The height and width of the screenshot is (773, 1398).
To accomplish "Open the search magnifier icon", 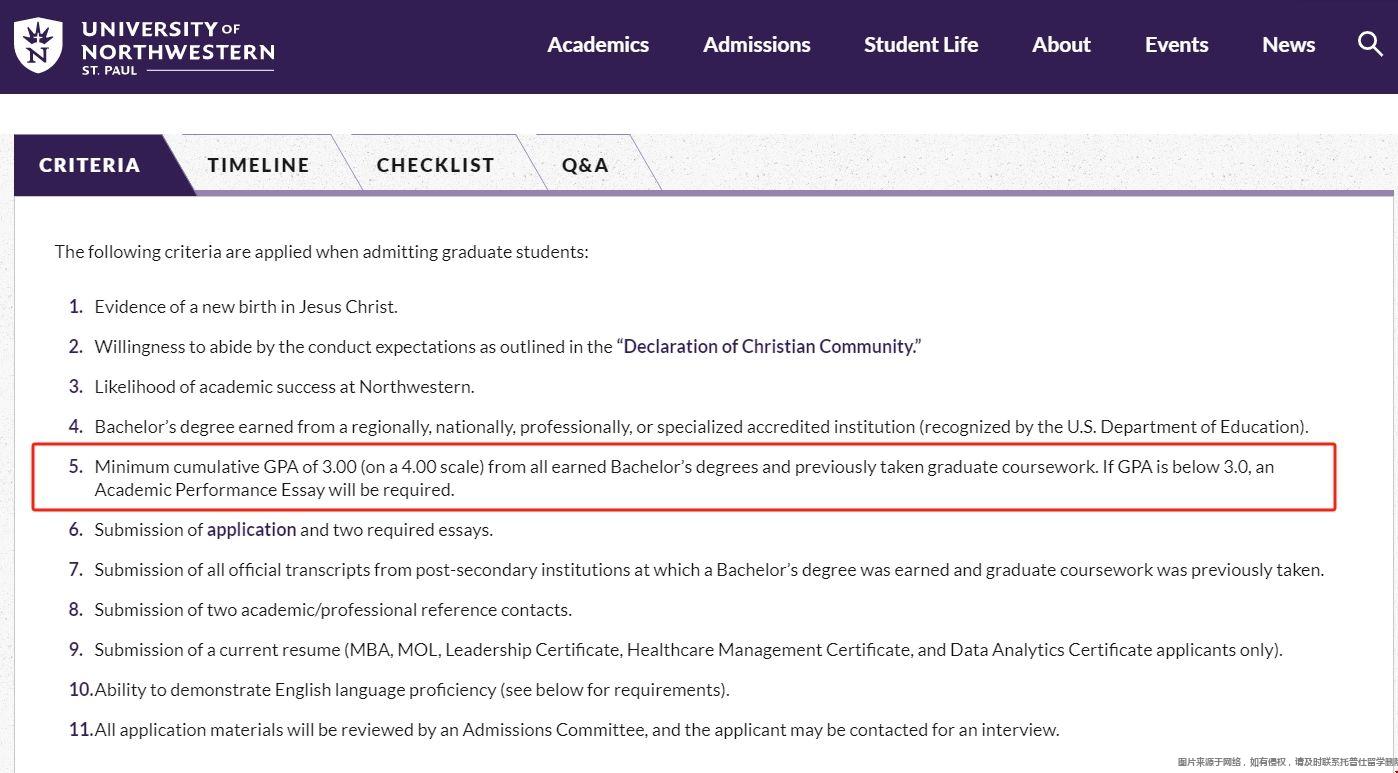I will click(1369, 44).
